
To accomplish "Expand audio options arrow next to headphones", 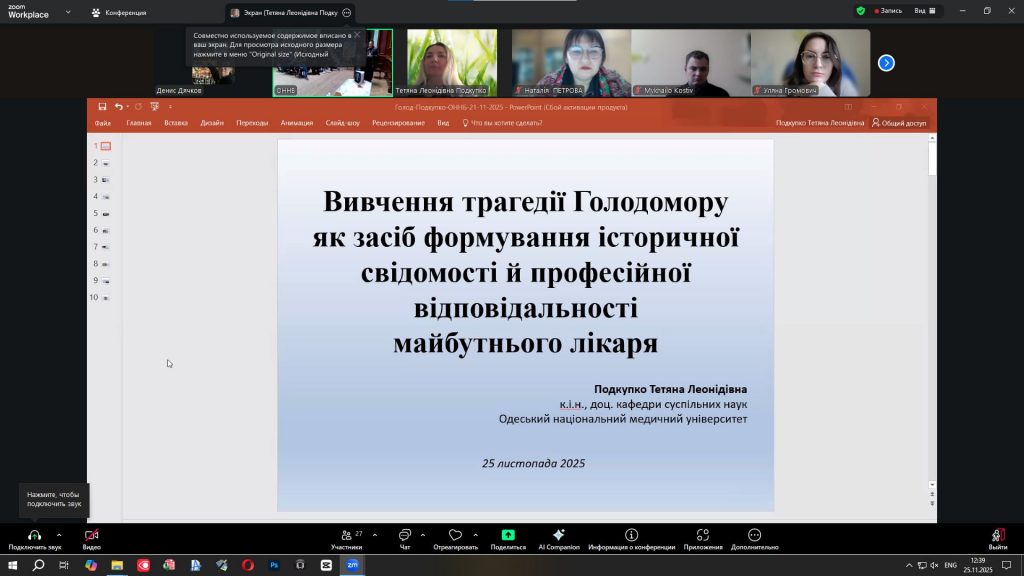I will point(59,535).
